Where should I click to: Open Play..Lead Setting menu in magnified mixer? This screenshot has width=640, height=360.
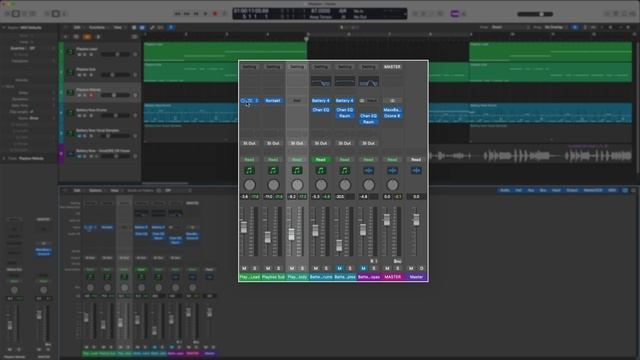[249, 67]
